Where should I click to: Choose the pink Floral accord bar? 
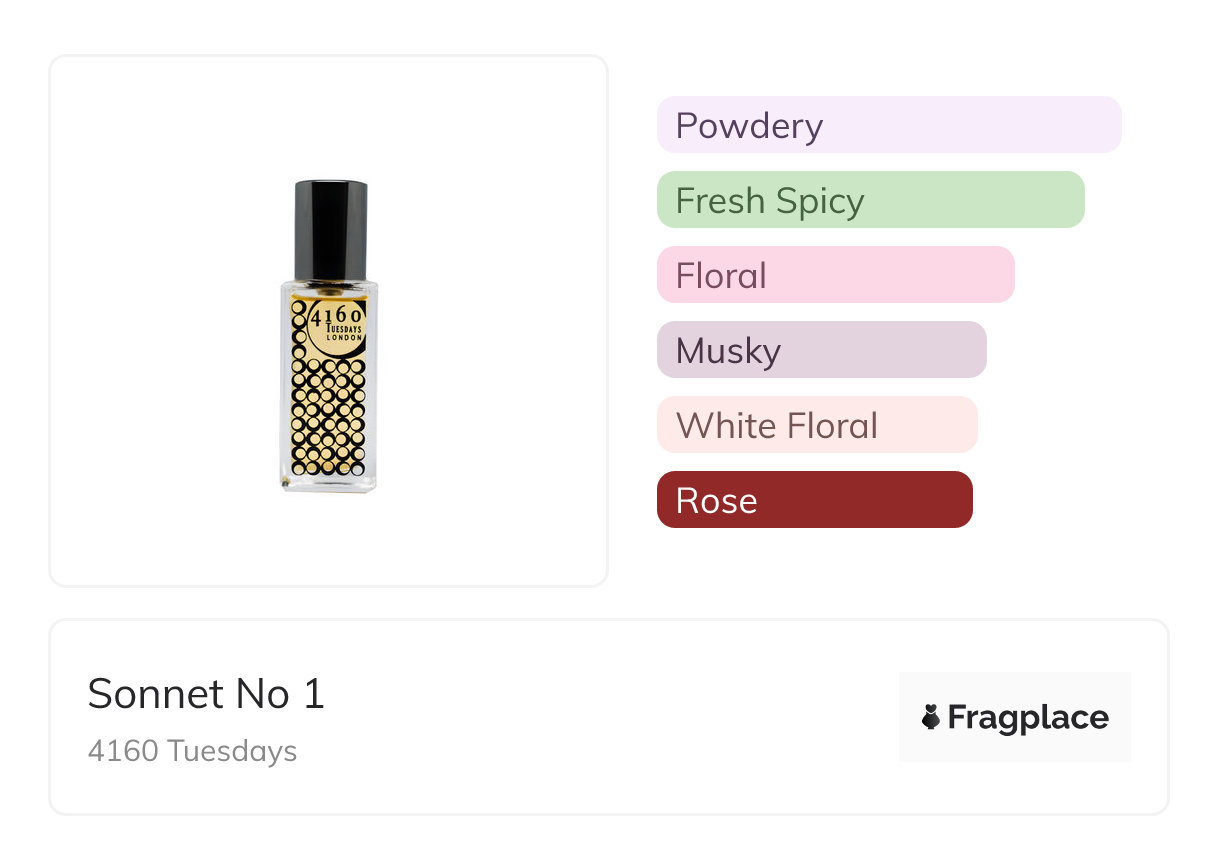tap(835, 275)
